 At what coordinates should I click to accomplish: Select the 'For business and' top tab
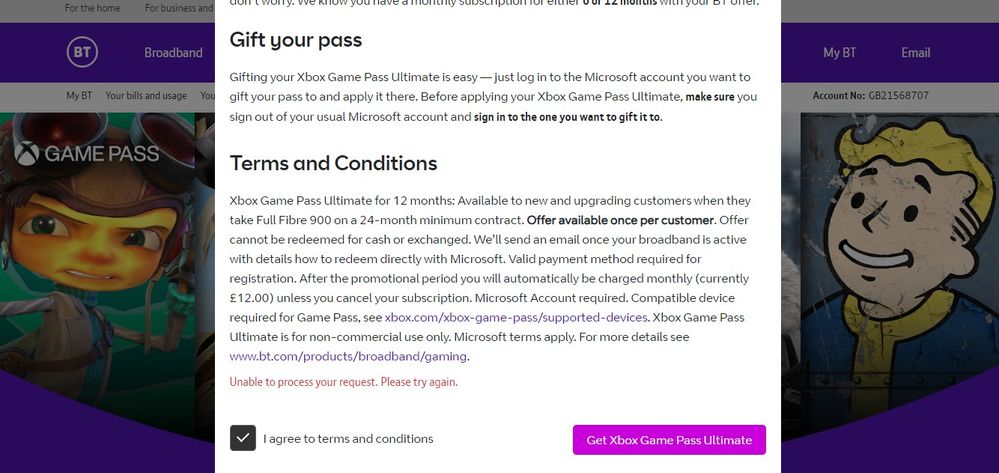[179, 8]
